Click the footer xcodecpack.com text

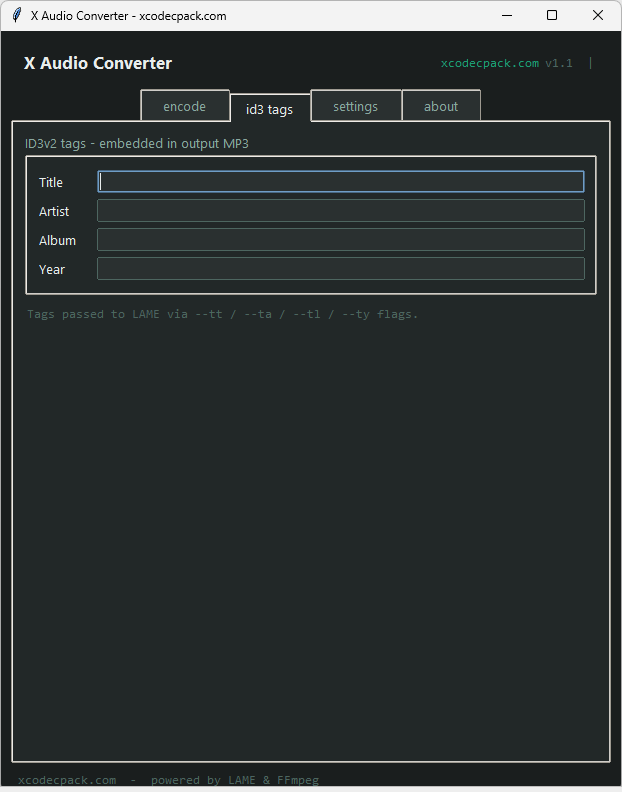point(67,780)
